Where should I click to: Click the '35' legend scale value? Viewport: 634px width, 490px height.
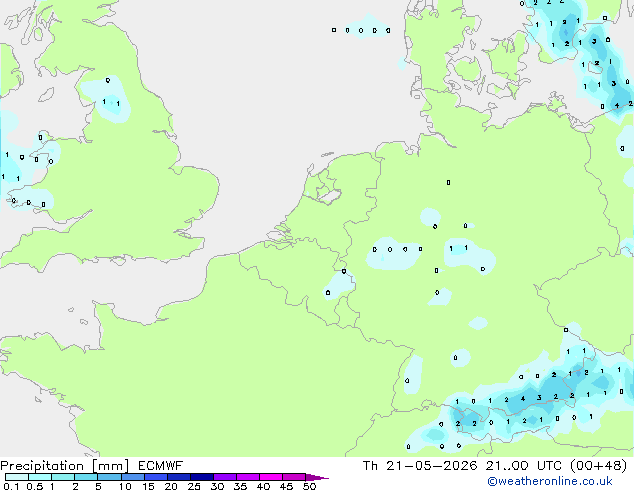click(x=240, y=486)
